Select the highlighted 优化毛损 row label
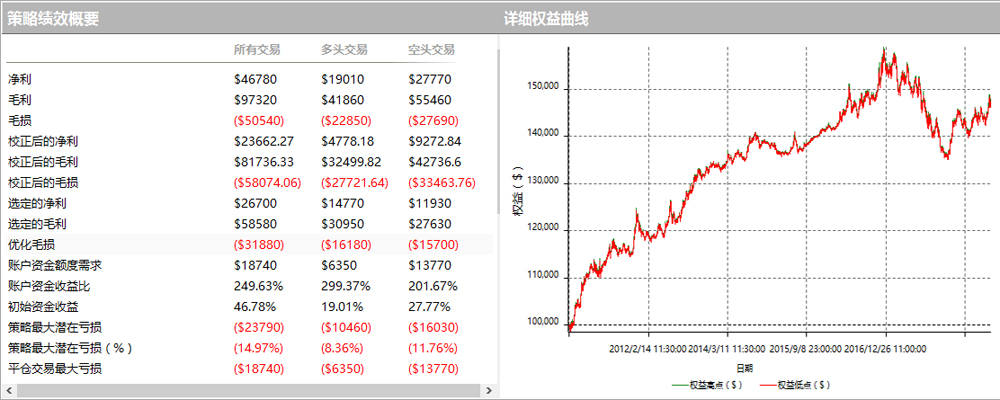Screen dimensions: 1000x400 (x=31, y=244)
